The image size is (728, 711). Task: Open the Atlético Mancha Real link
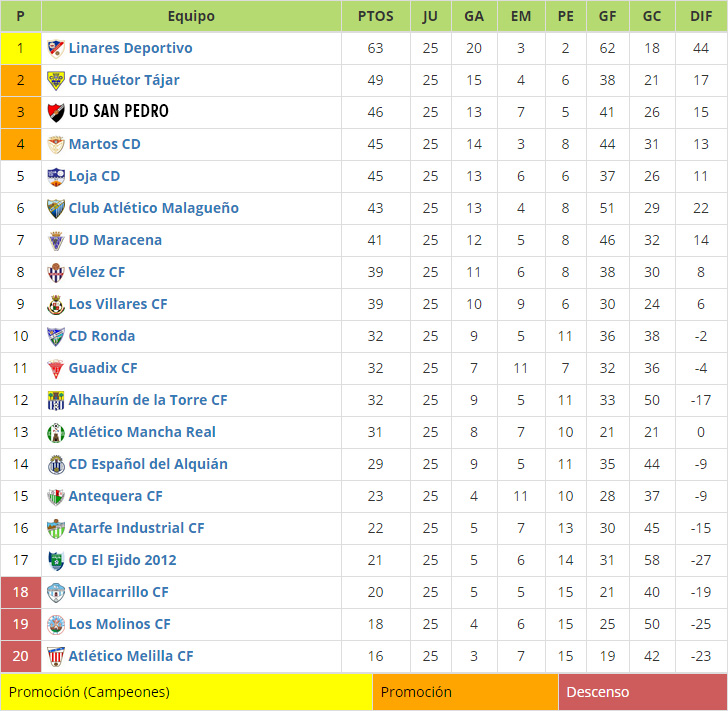point(142,432)
